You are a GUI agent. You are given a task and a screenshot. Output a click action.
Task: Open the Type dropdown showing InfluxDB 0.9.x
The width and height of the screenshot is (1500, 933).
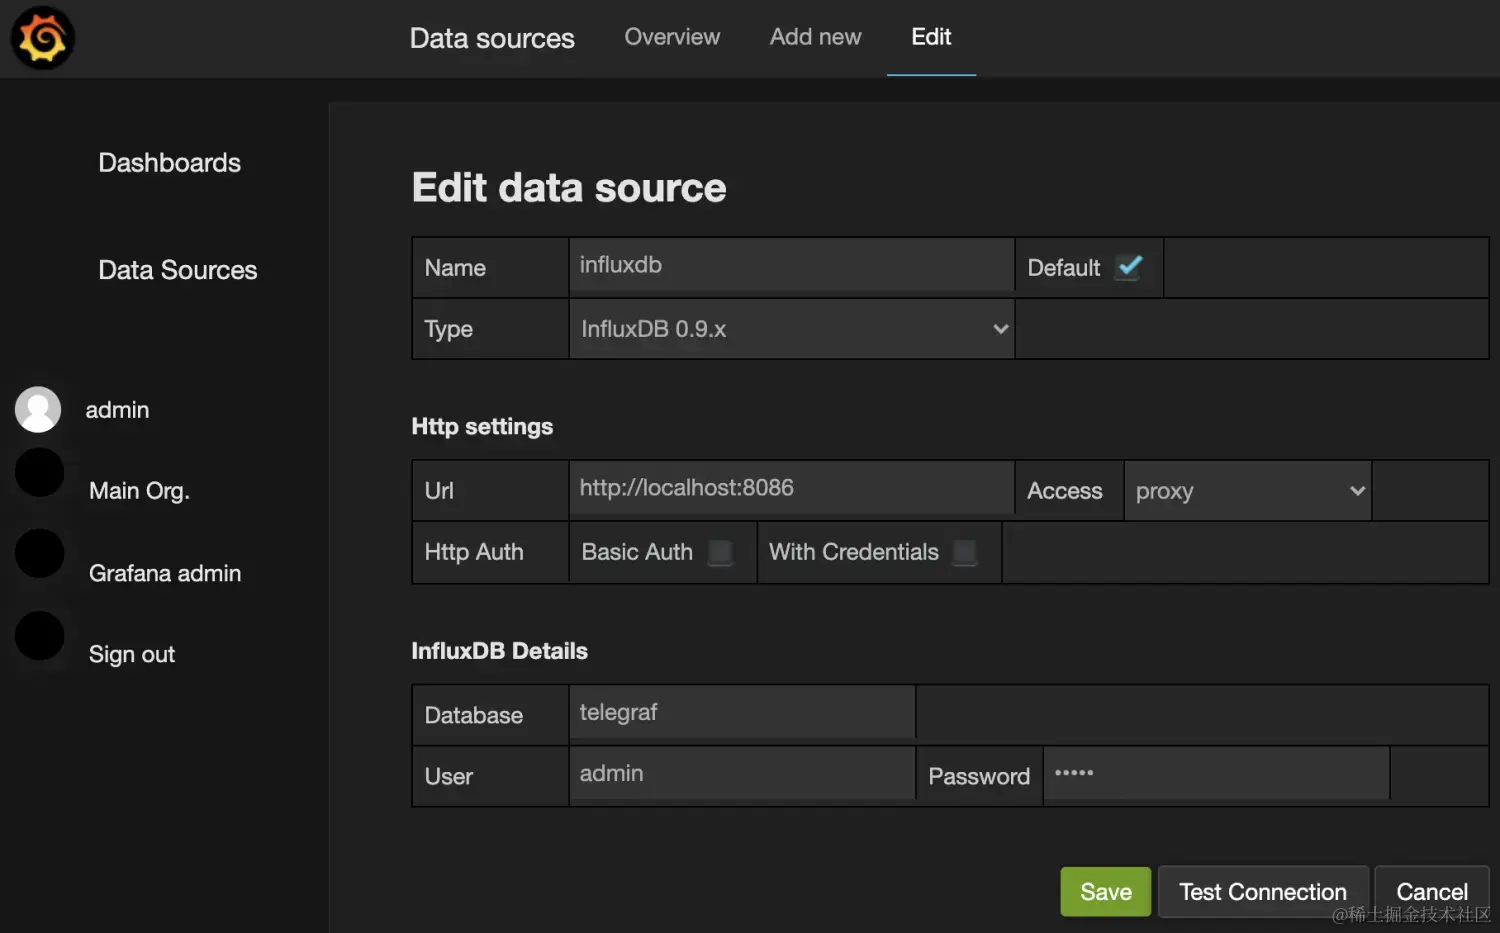(792, 329)
